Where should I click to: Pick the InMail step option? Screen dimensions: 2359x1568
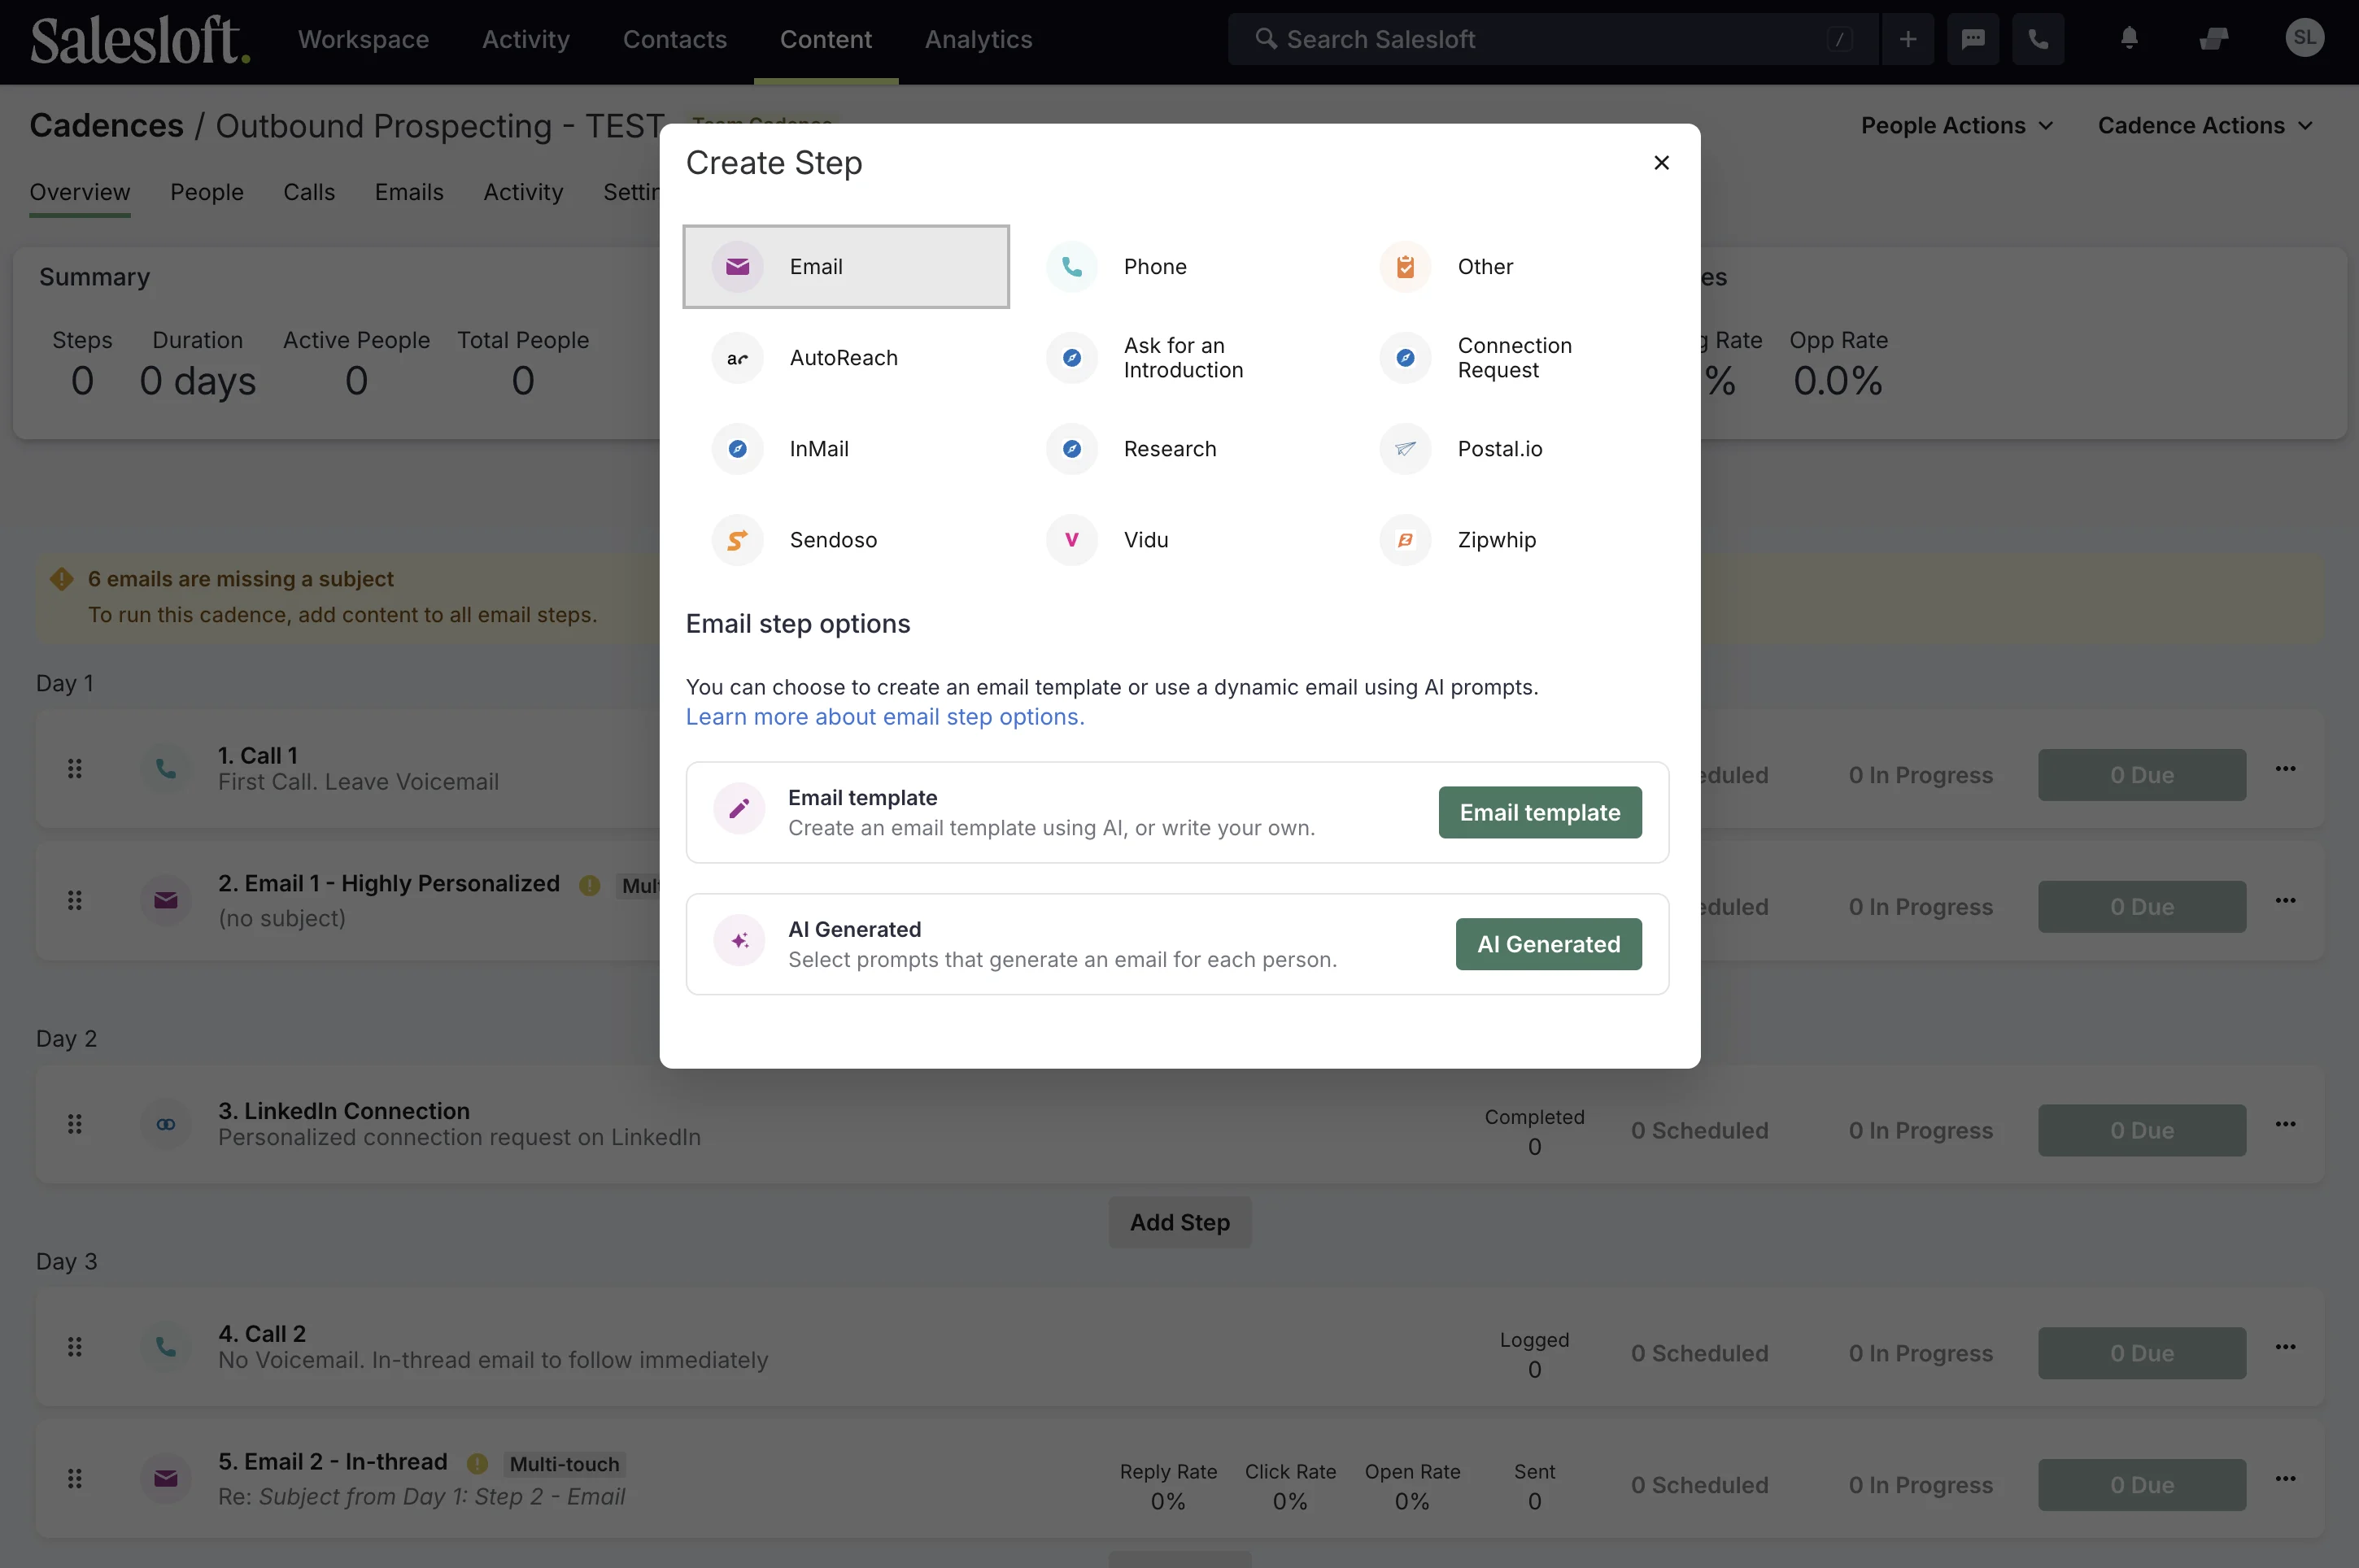845,449
